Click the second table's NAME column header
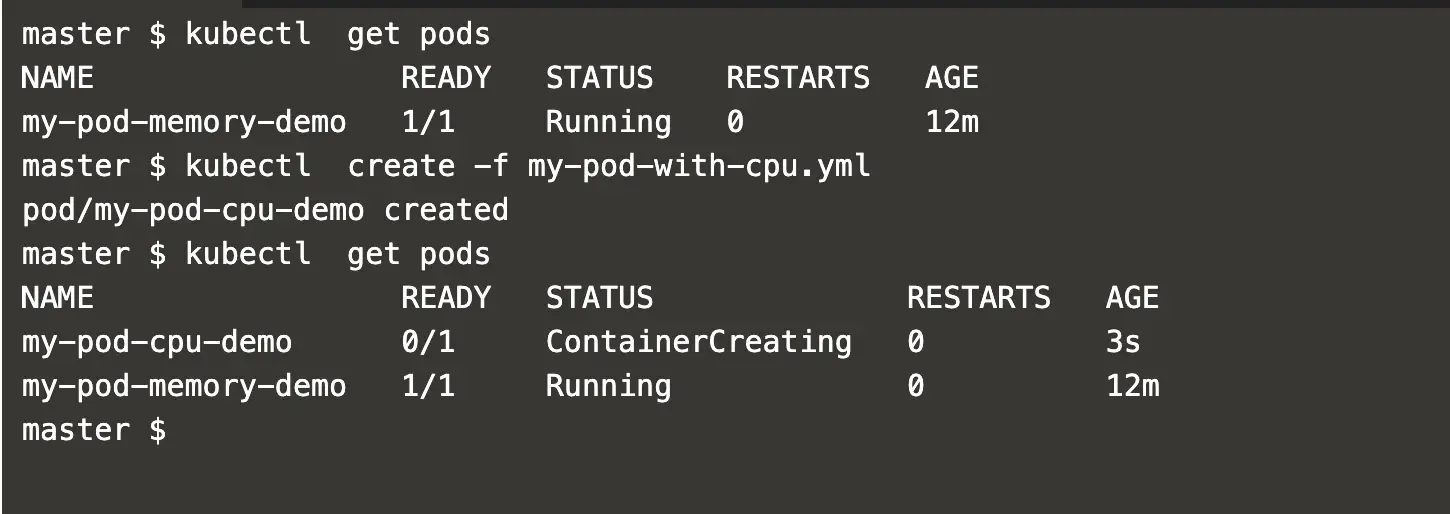 (x=57, y=299)
